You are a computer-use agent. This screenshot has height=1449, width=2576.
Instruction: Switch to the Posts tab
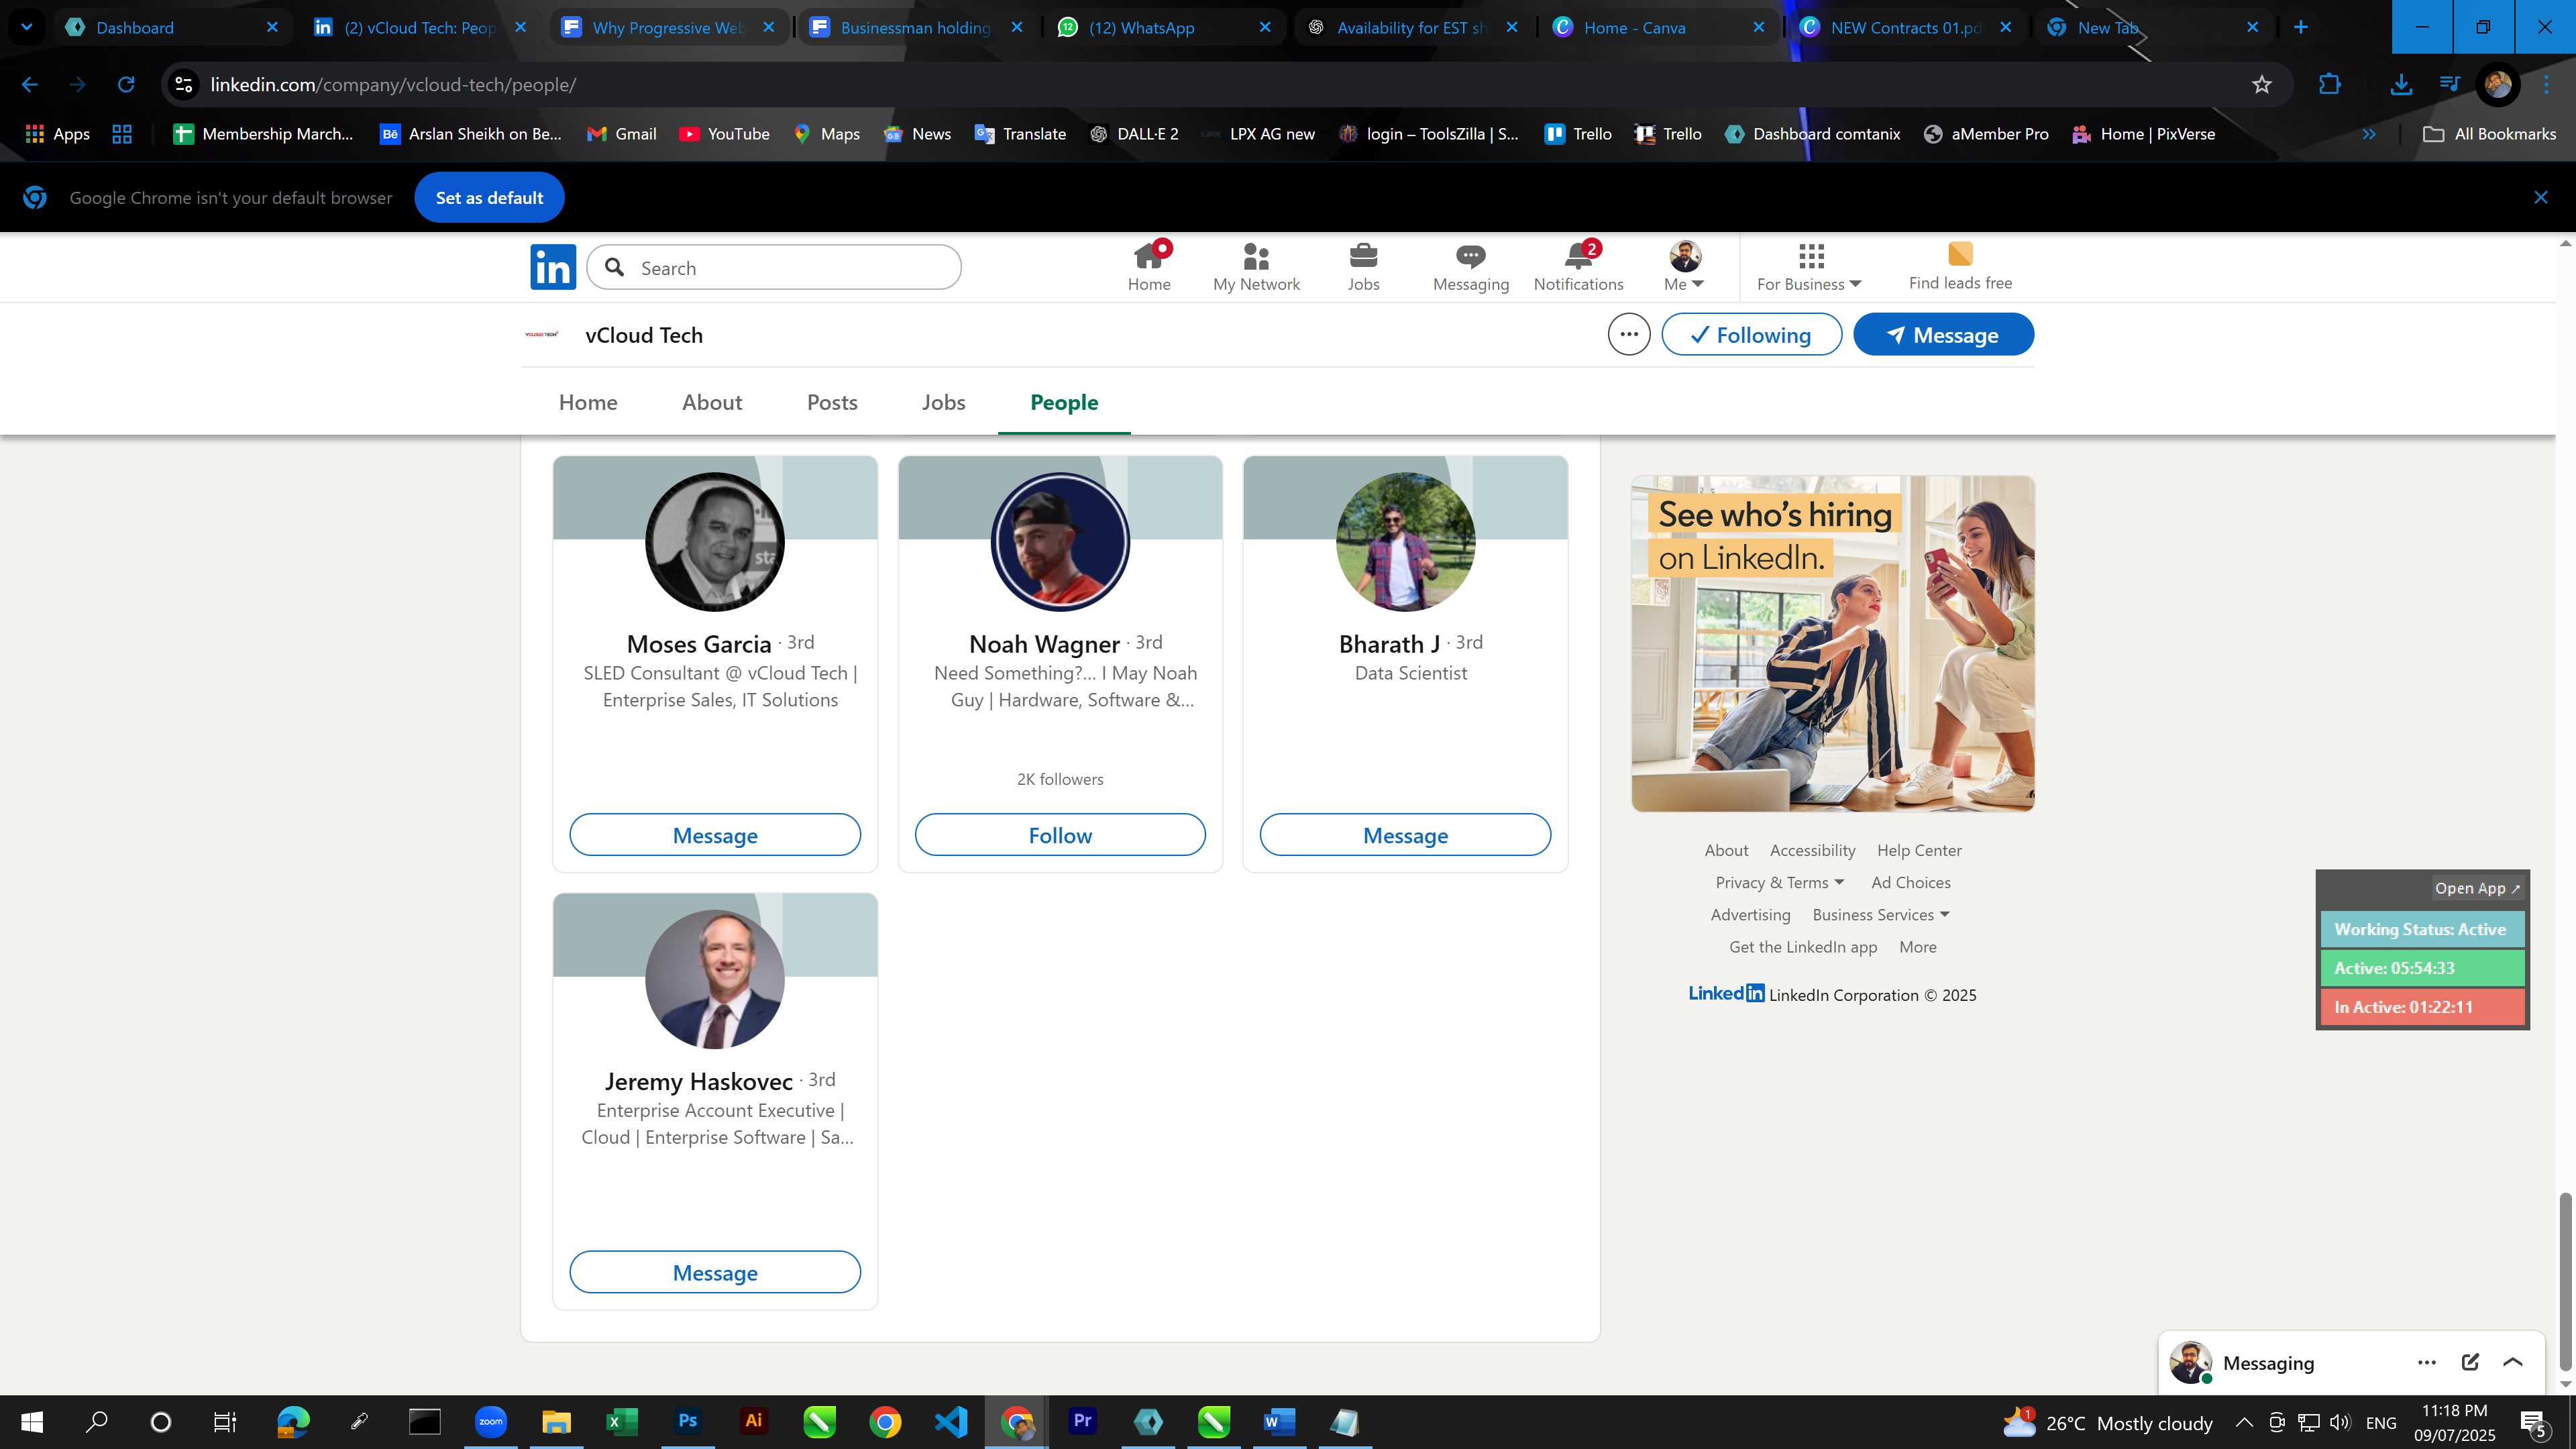coord(832,402)
